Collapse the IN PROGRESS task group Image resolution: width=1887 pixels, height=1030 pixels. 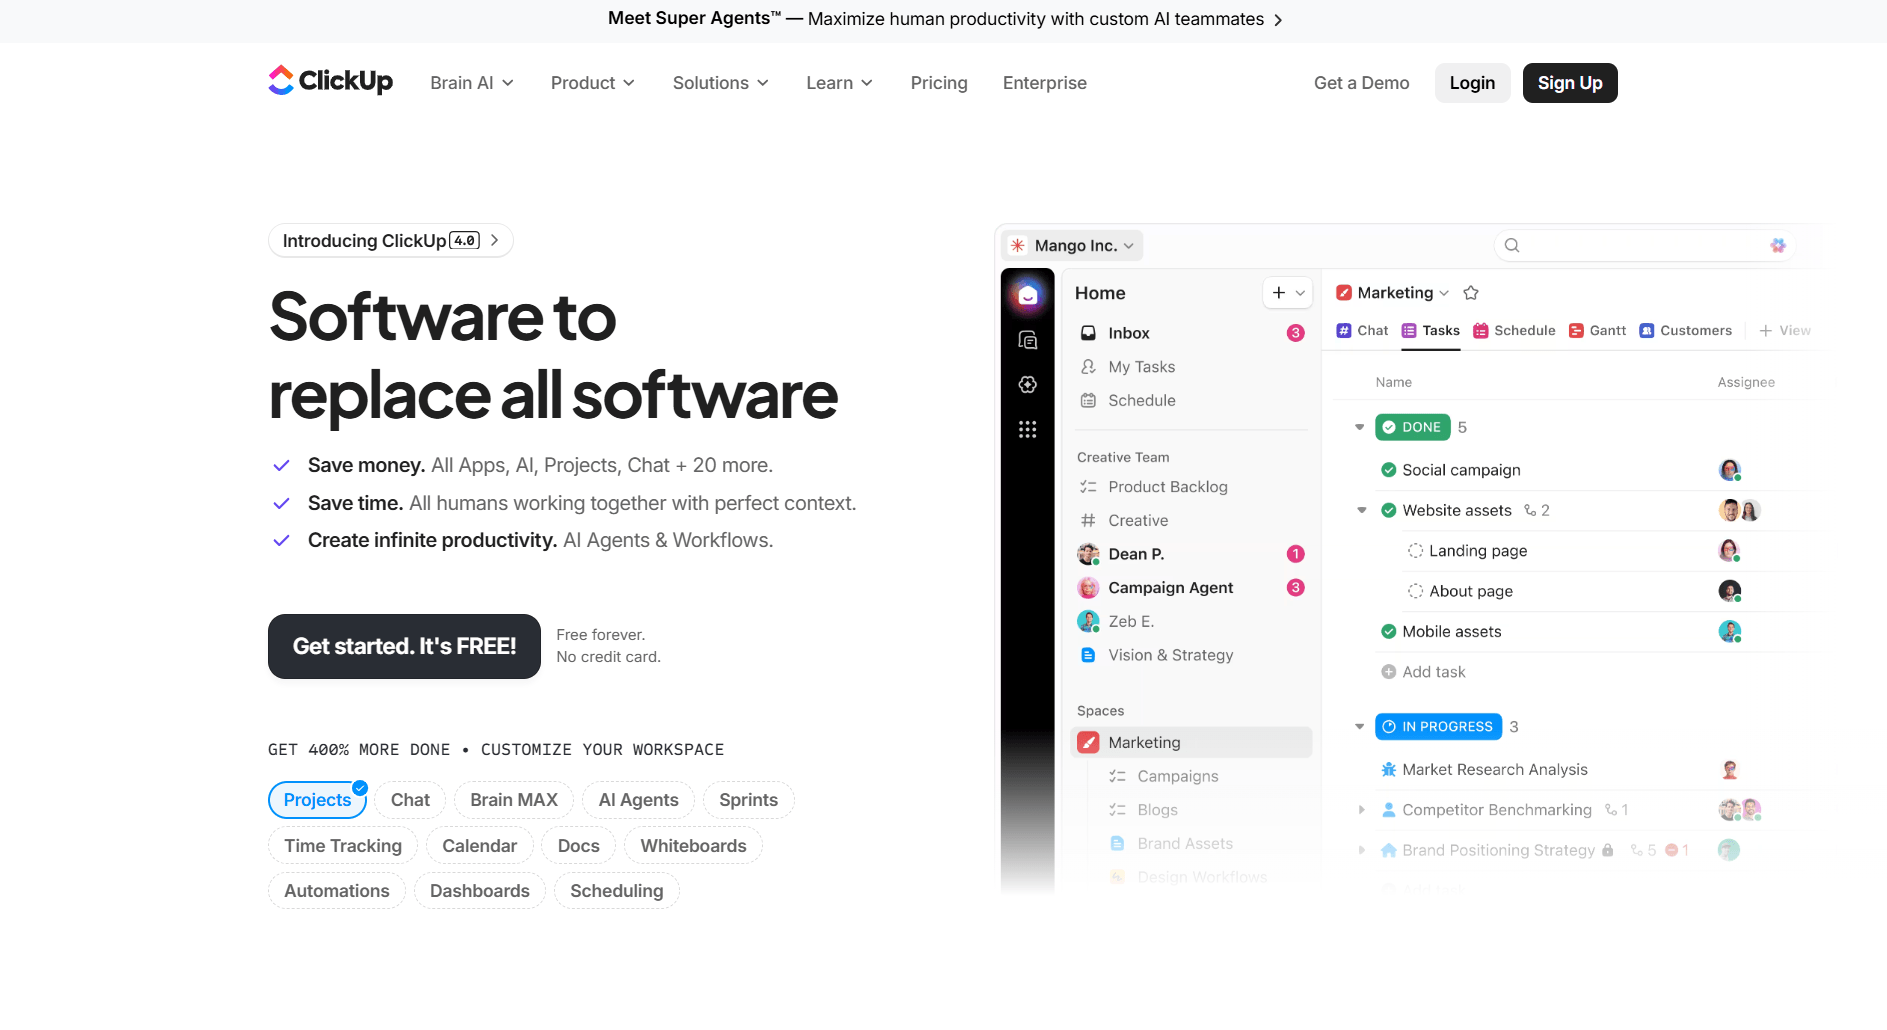[1359, 727]
